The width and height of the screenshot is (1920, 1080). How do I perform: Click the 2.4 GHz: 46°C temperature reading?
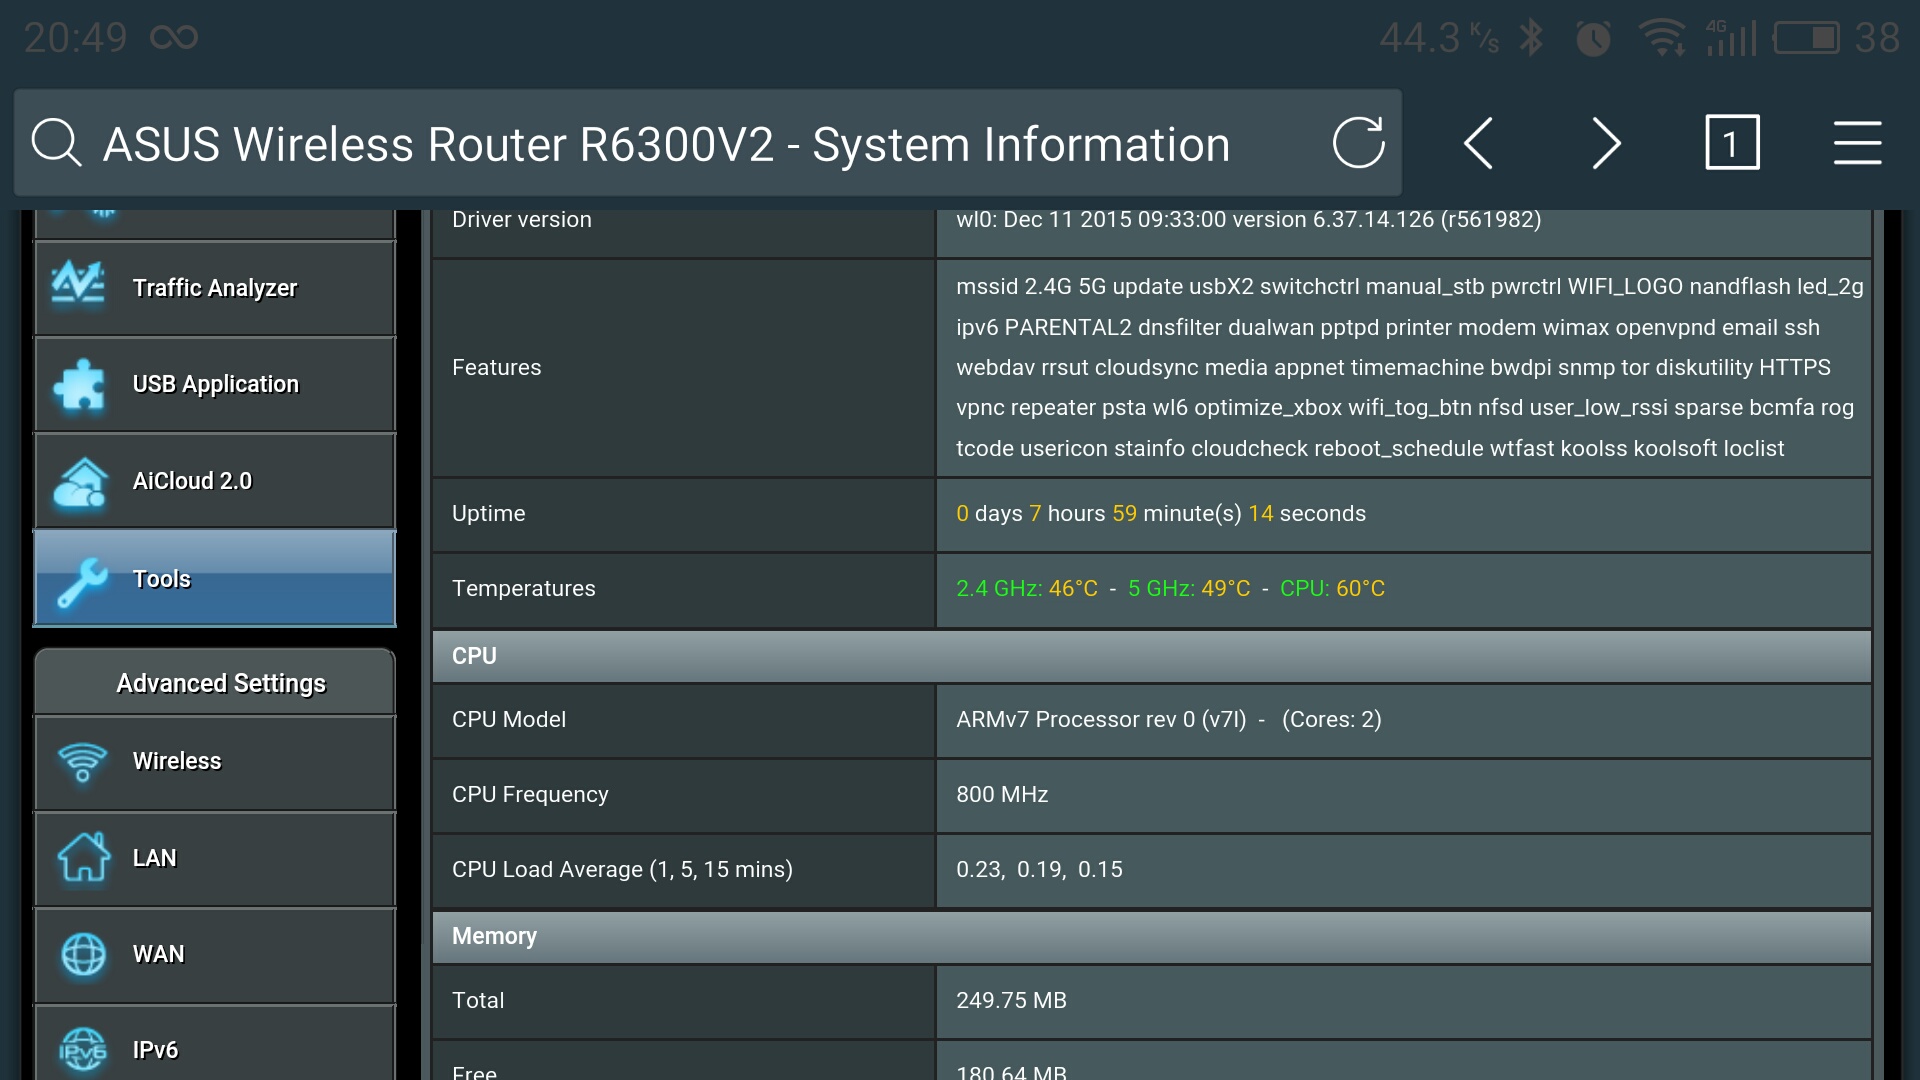pos(1026,589)
